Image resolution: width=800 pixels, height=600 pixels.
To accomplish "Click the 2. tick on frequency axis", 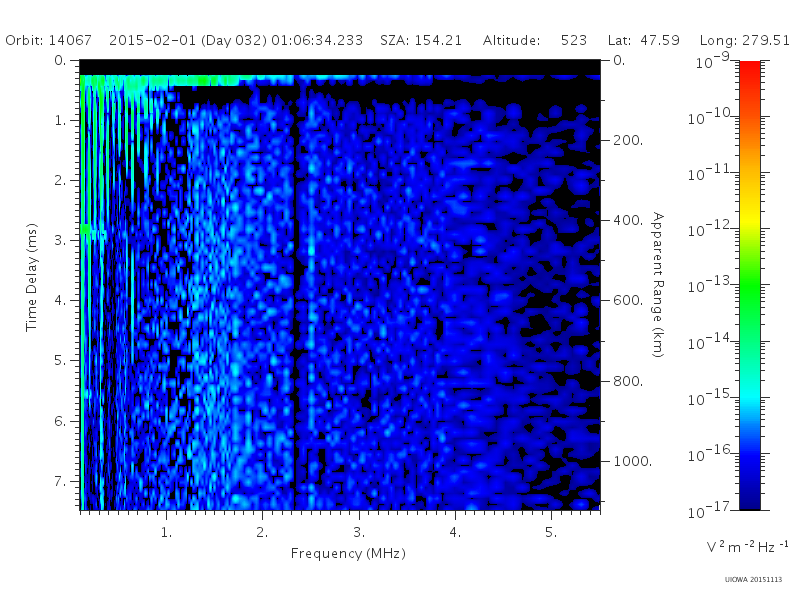I will (262, 533).
